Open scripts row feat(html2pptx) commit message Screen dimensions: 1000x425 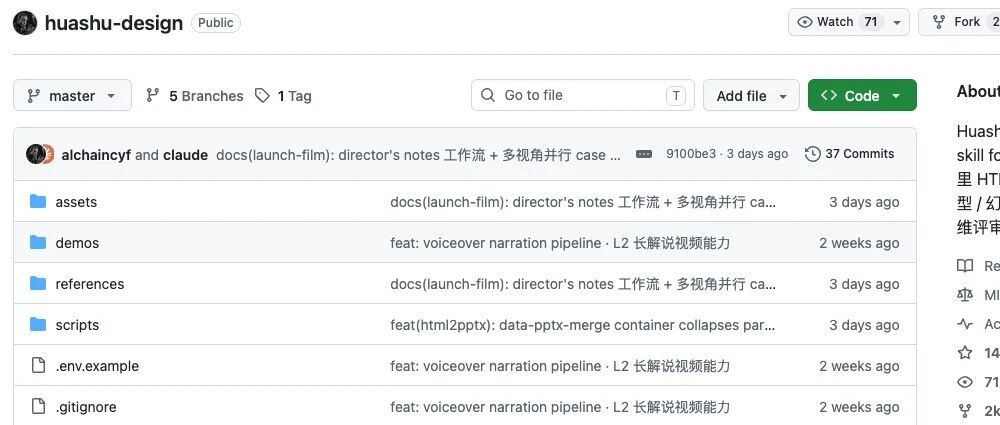[x=583, y=325]
